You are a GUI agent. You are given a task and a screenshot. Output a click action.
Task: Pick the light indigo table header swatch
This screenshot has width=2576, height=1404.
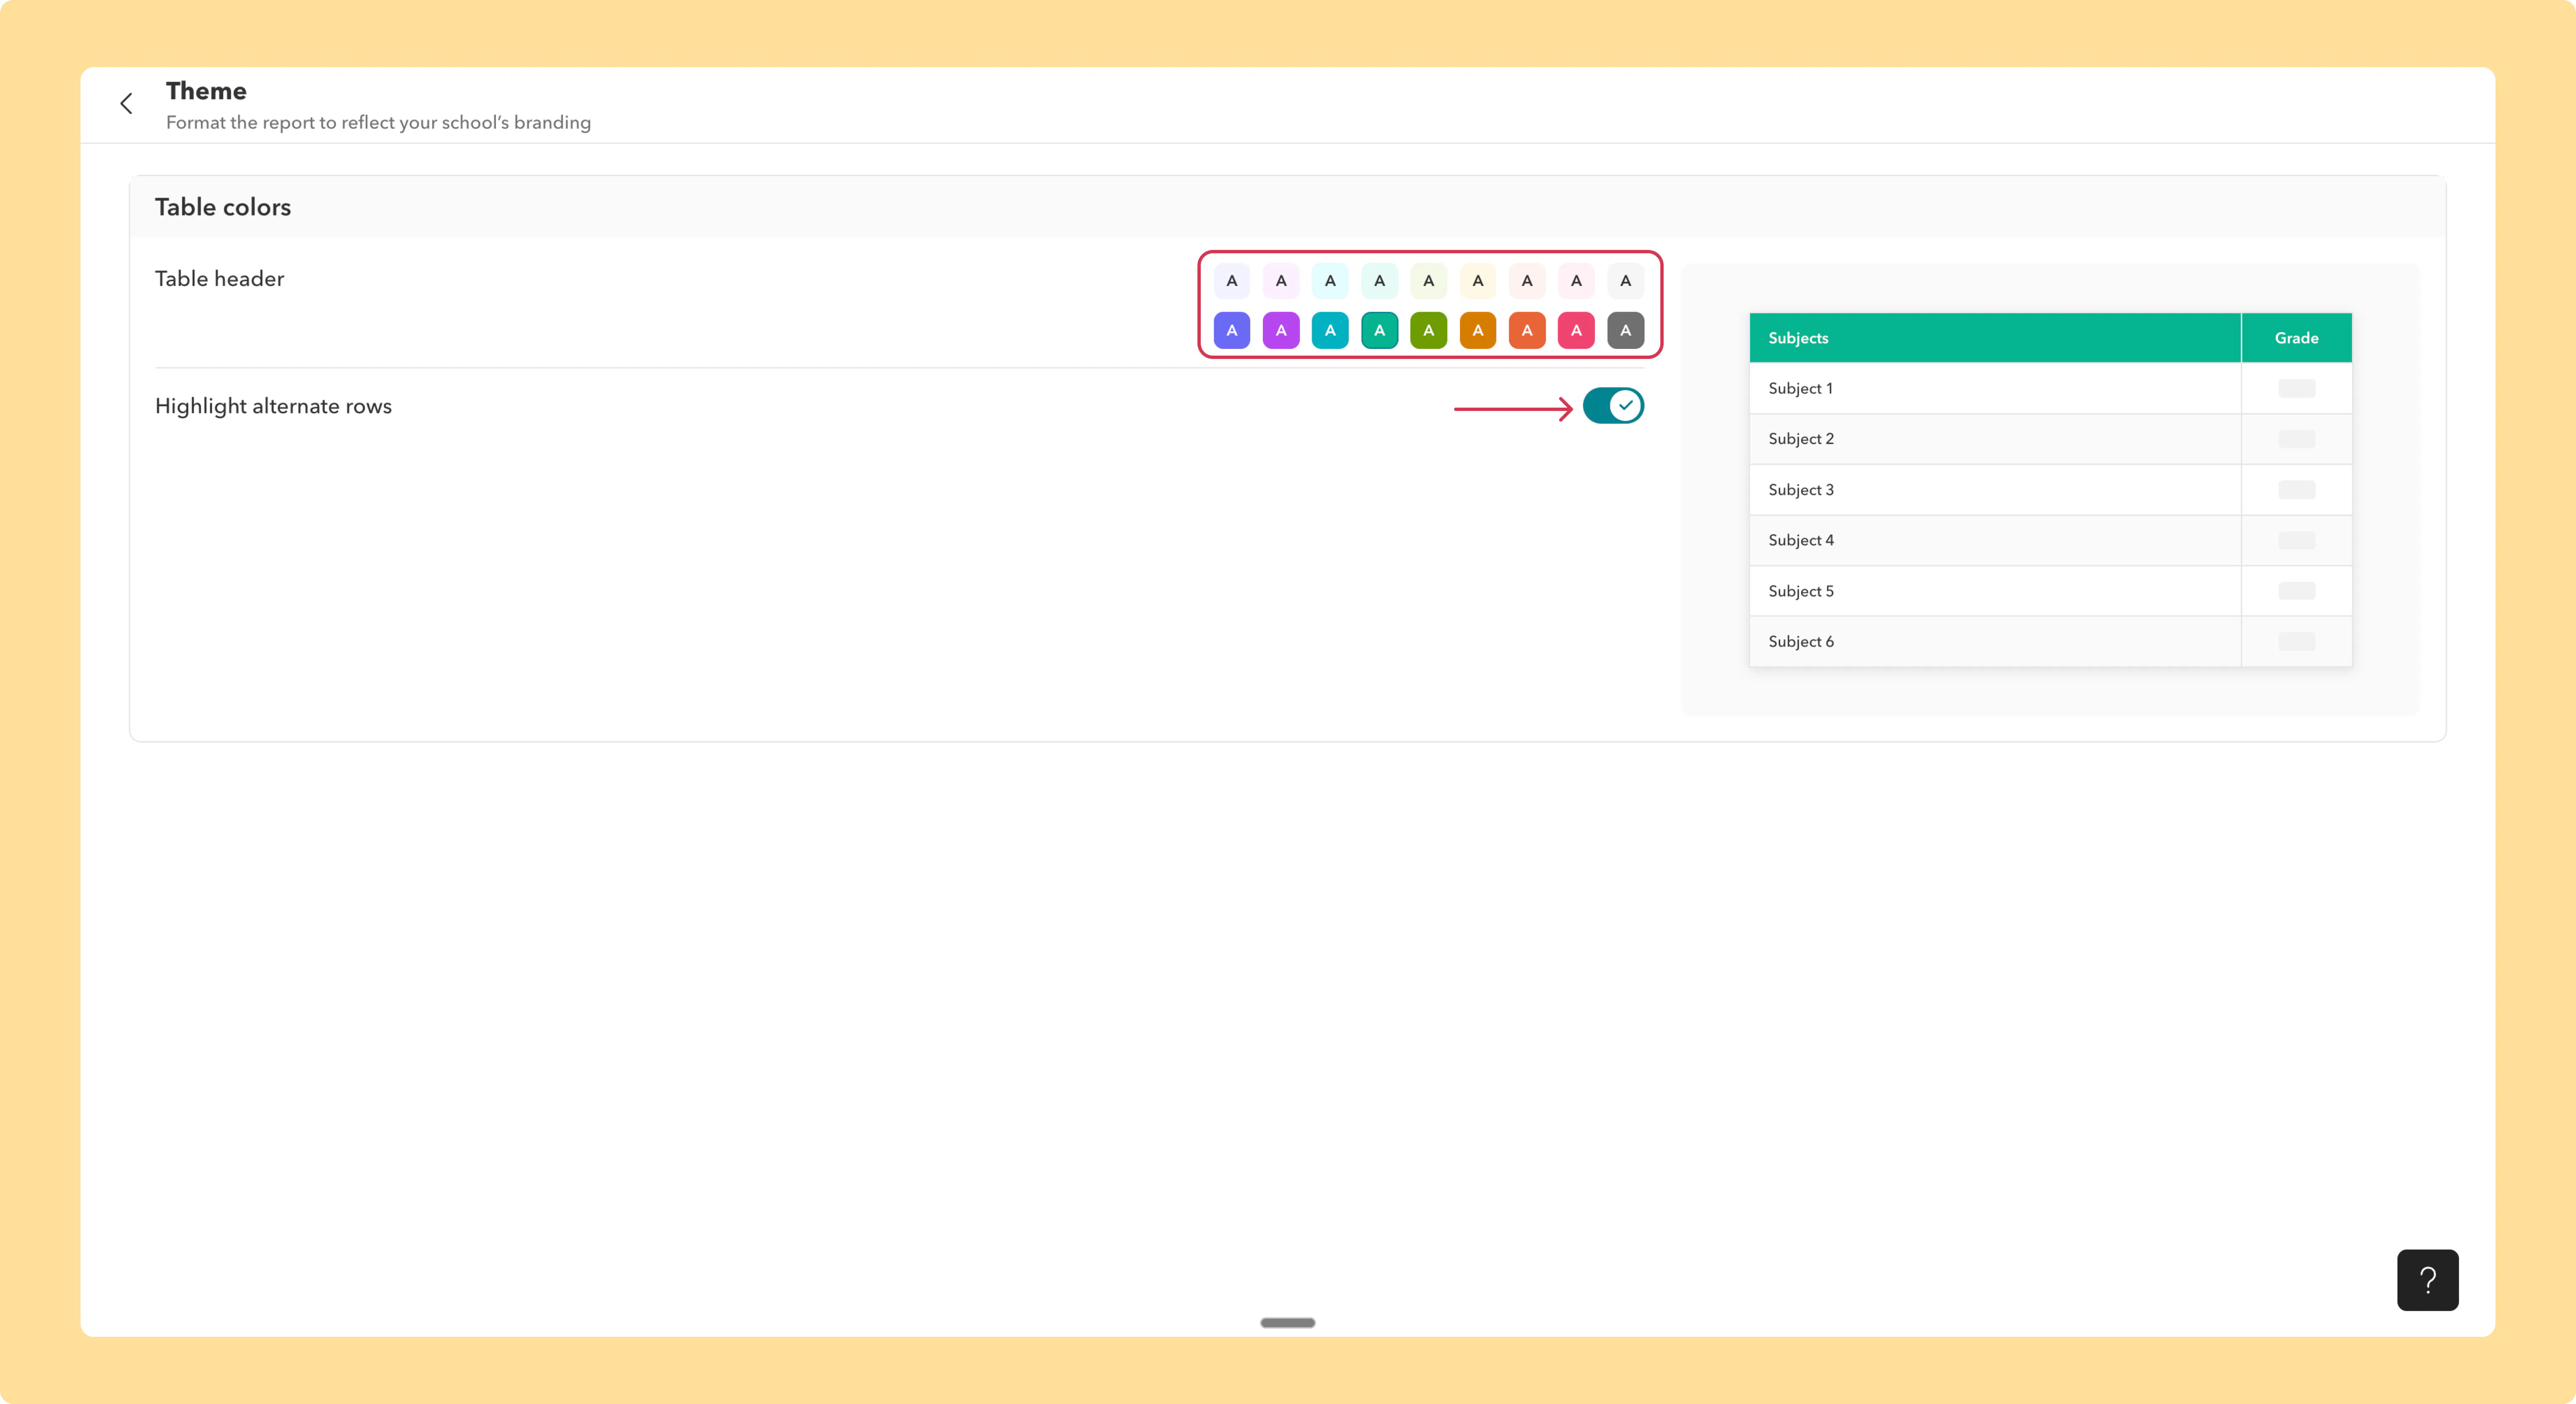(1232, 281)
